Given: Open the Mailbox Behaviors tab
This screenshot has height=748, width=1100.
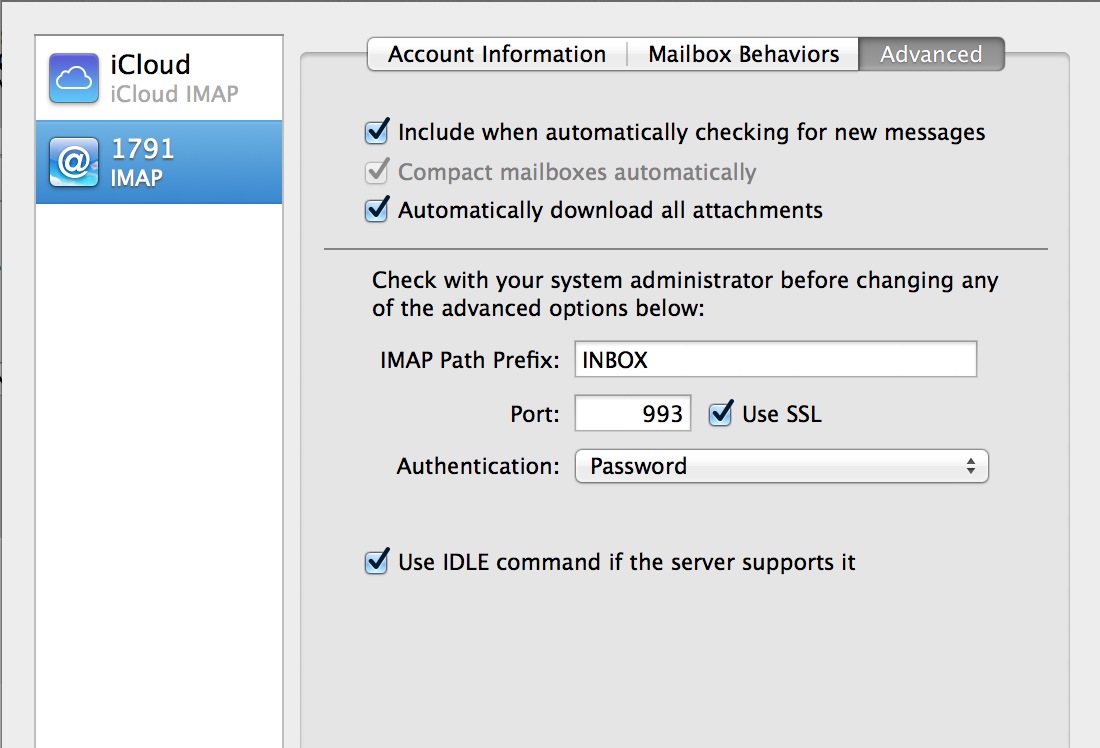Looking at the screenshot, I should [743, 54].
